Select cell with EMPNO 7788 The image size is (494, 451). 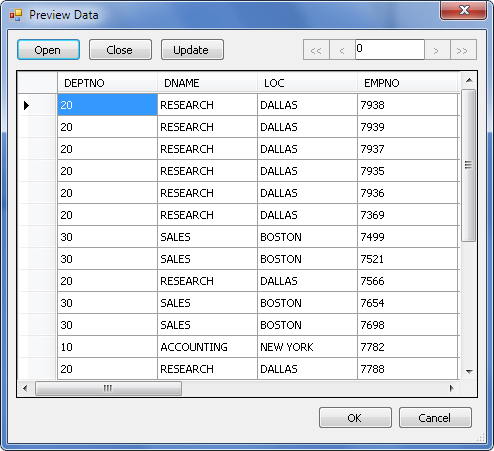click(x=407, y=369)
